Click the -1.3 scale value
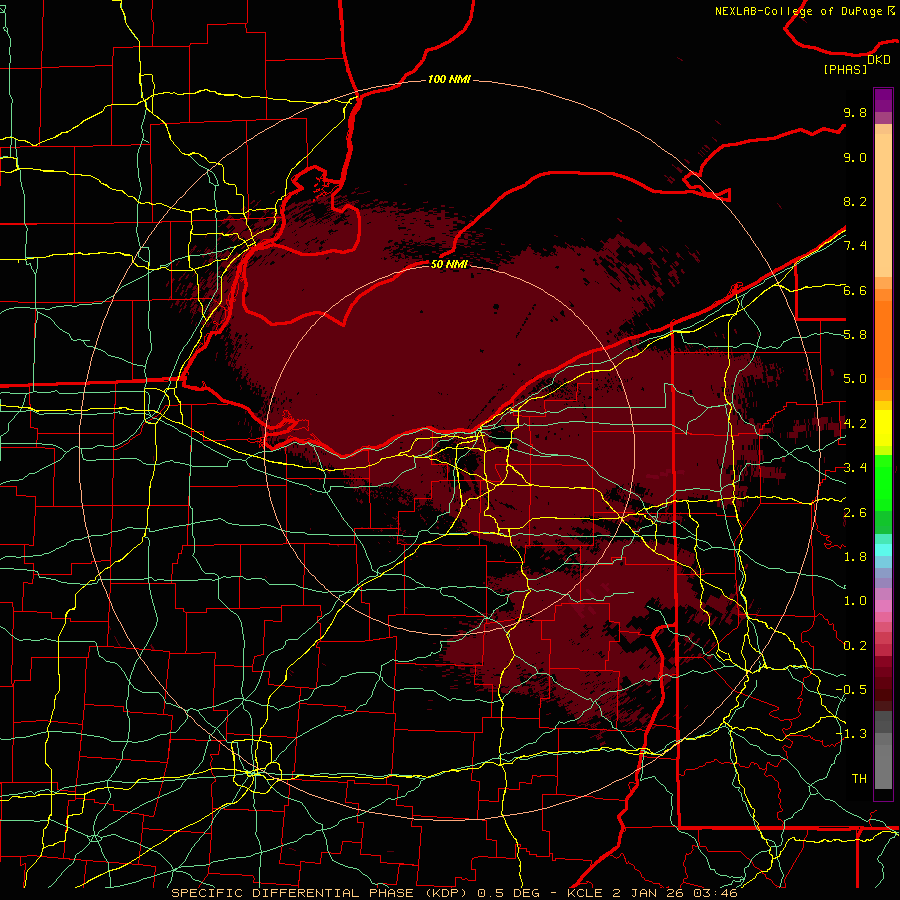Viewport: 900px width, 900px height. pos(851,734)
